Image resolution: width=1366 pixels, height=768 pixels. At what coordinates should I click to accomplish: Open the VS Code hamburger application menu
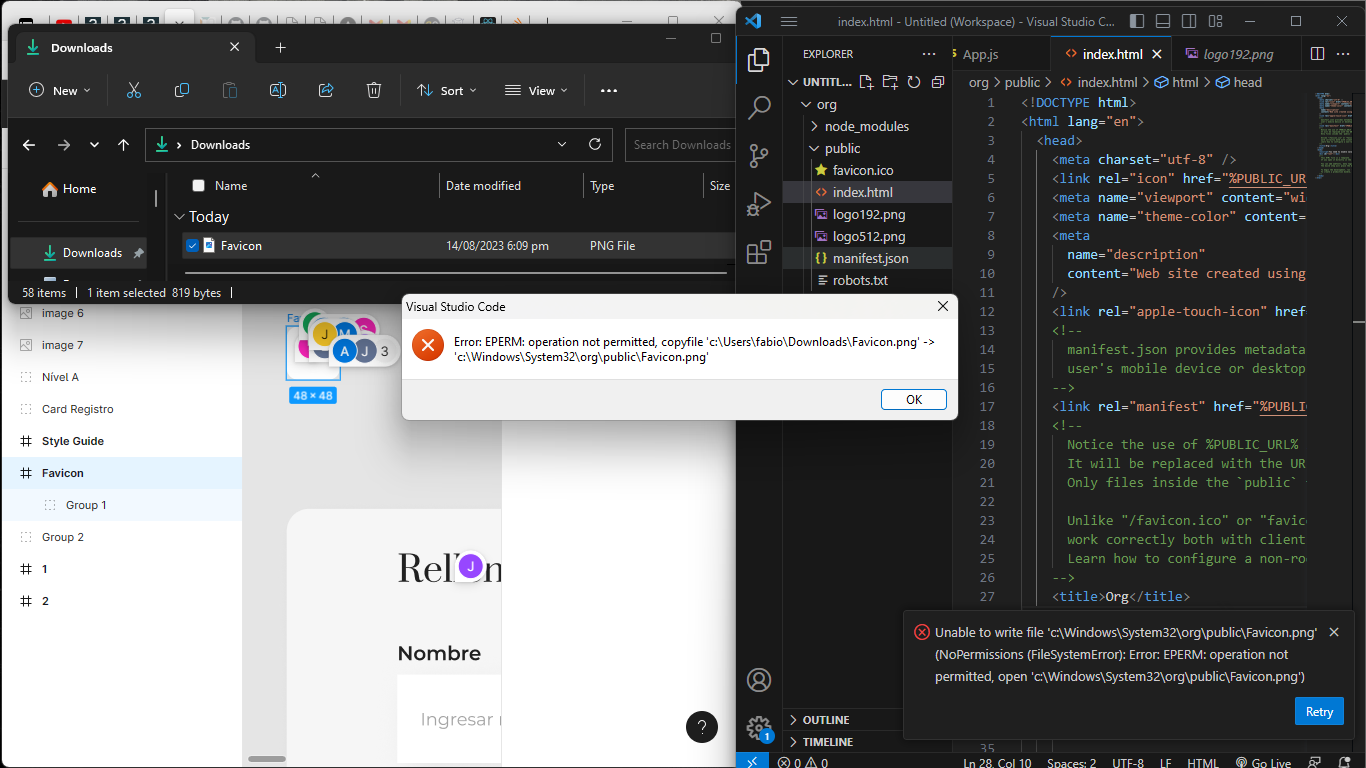point(788,21)
